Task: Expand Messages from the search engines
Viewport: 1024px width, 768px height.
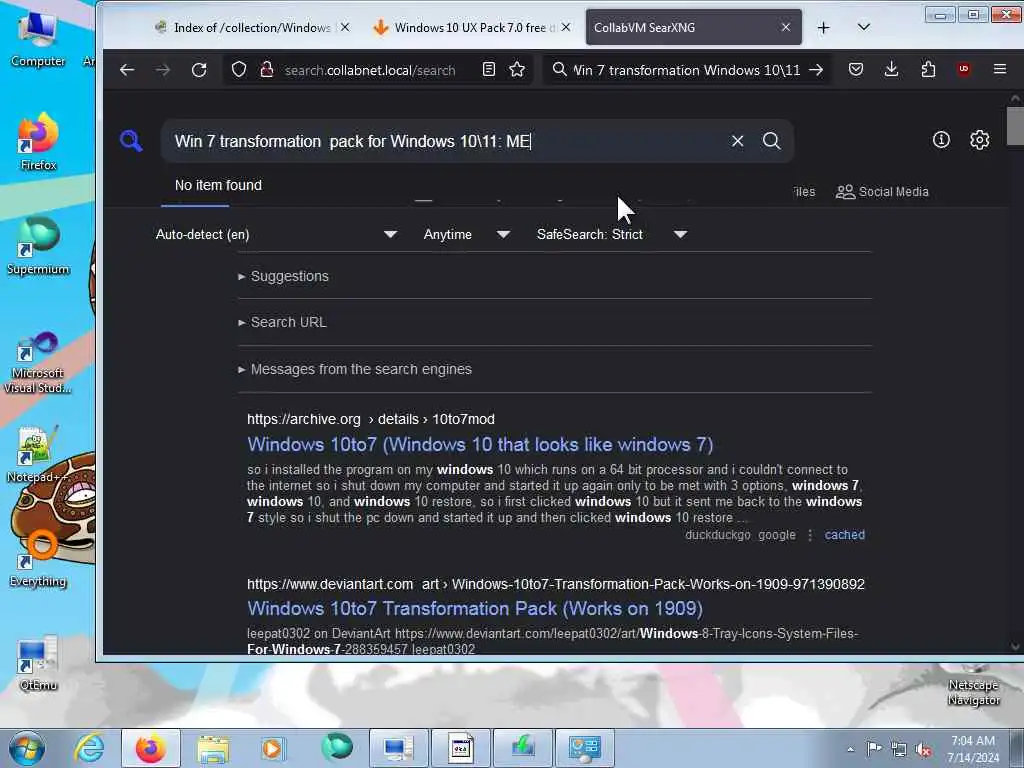Action: (355, 370)
